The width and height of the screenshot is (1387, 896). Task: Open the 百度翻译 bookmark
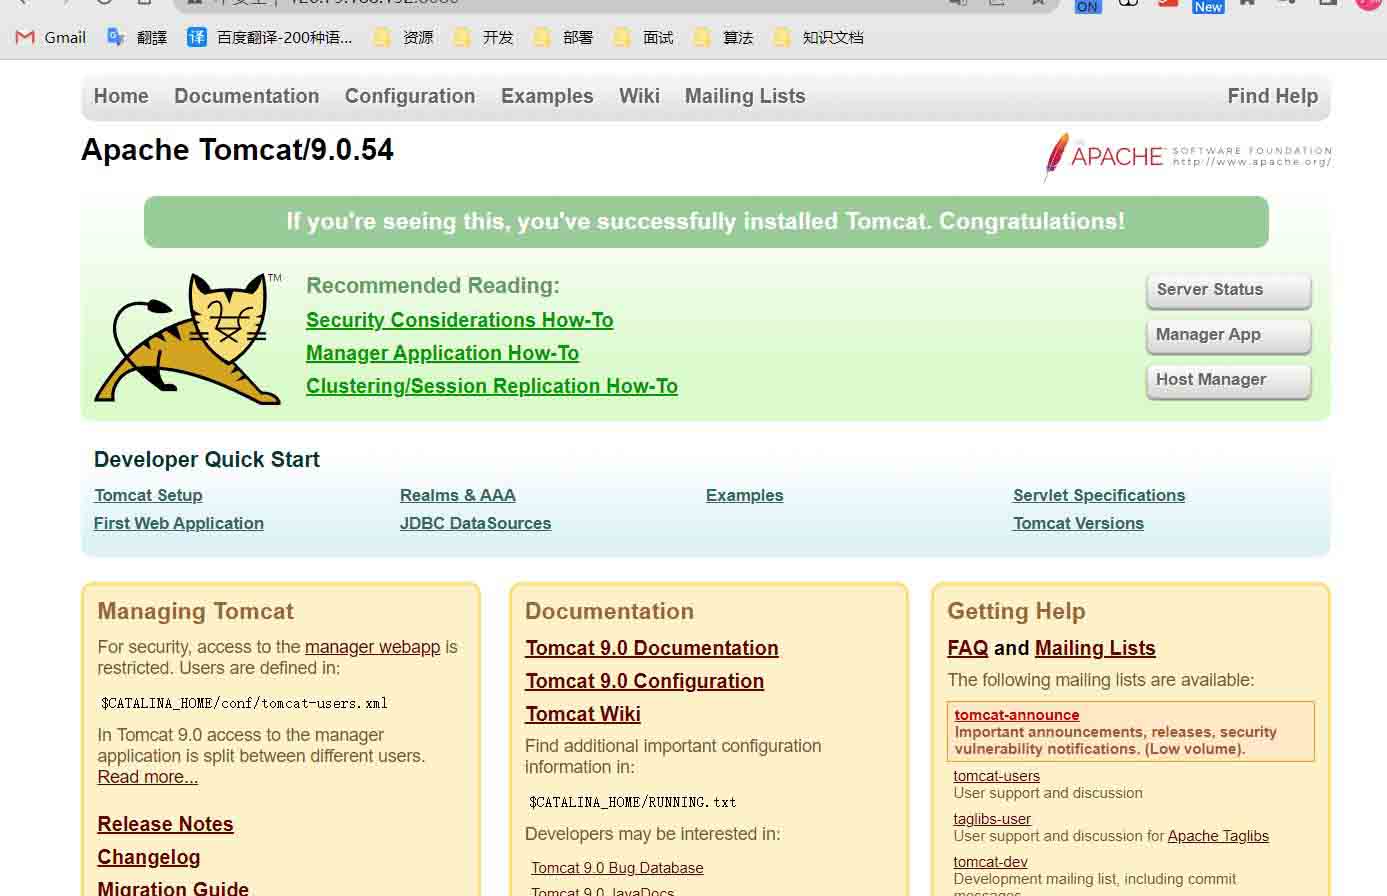coord(270,37)
